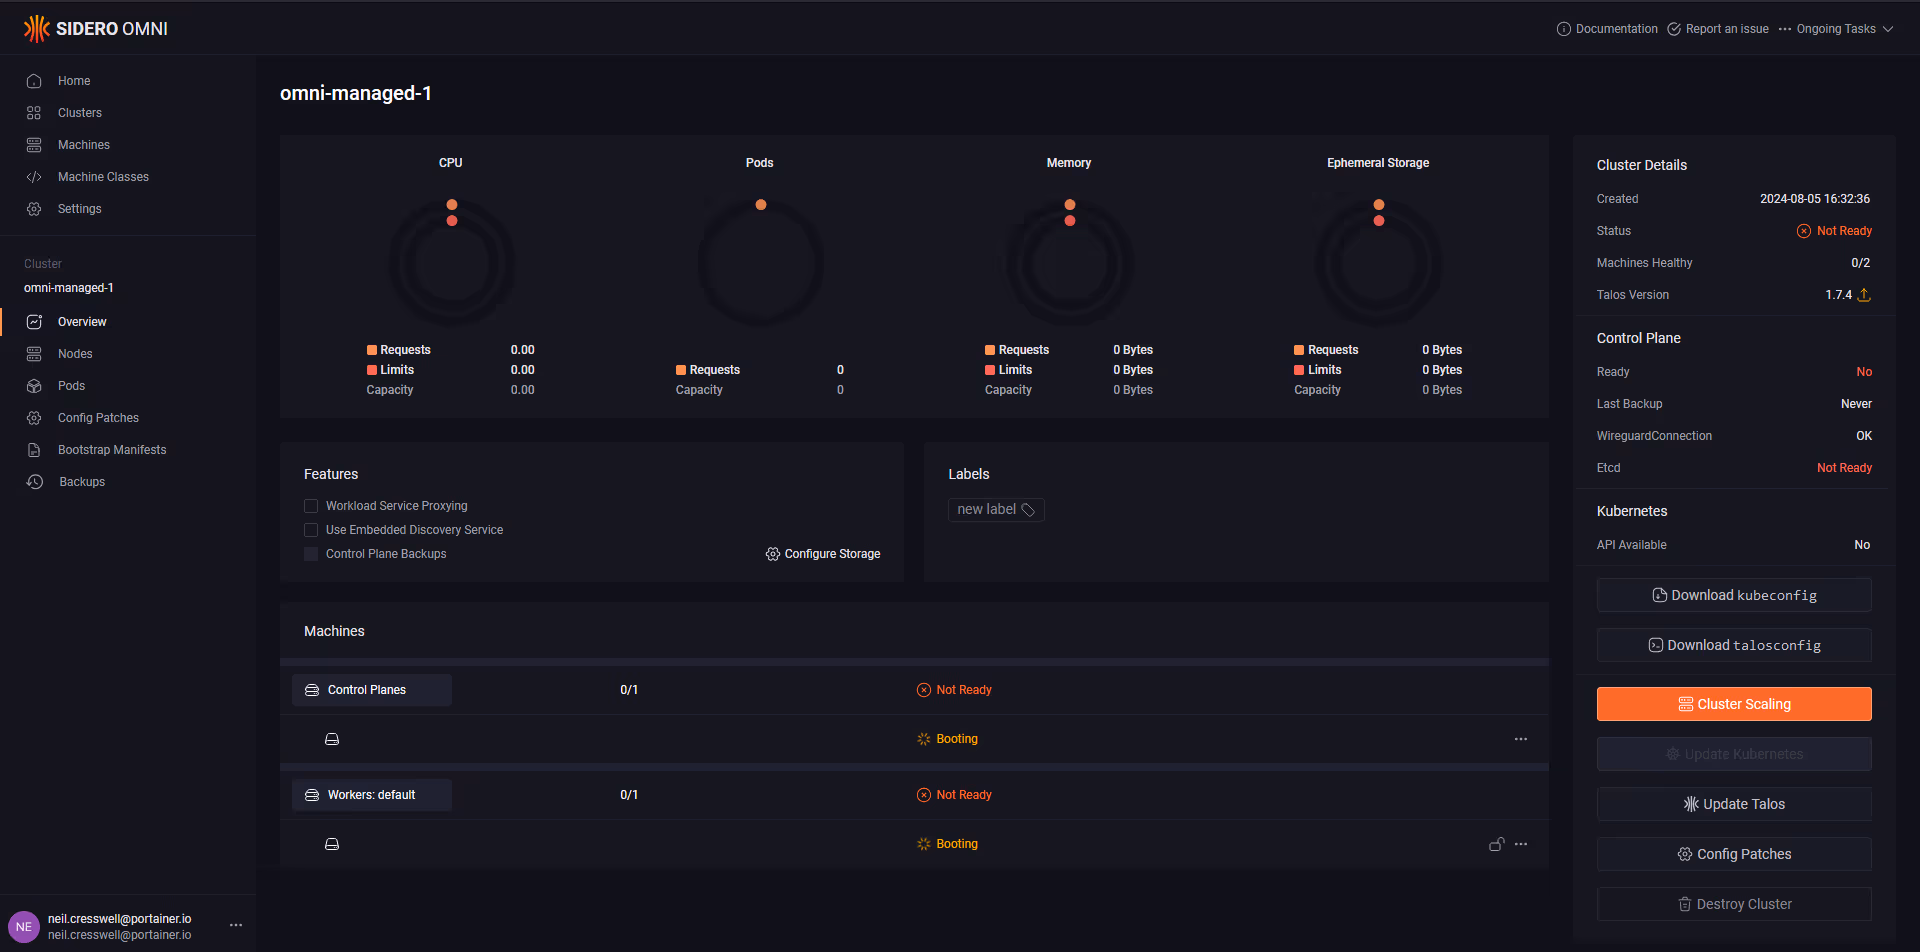Image resolution: width=1920 pixels, height=952 pixels.
Task: Click the Etcd Not Ready status text
Action: pyautogui.click(x=1844, y=468)
